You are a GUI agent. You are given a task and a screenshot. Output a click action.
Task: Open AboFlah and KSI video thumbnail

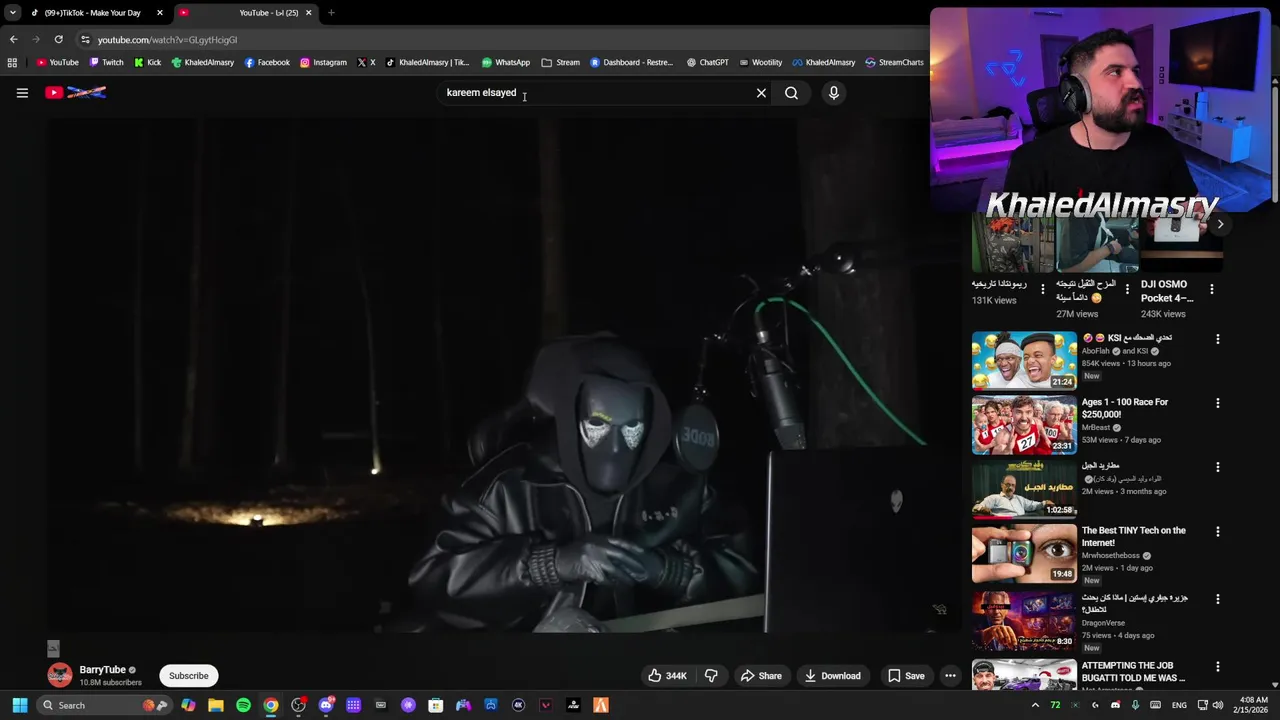[1024, 360]
